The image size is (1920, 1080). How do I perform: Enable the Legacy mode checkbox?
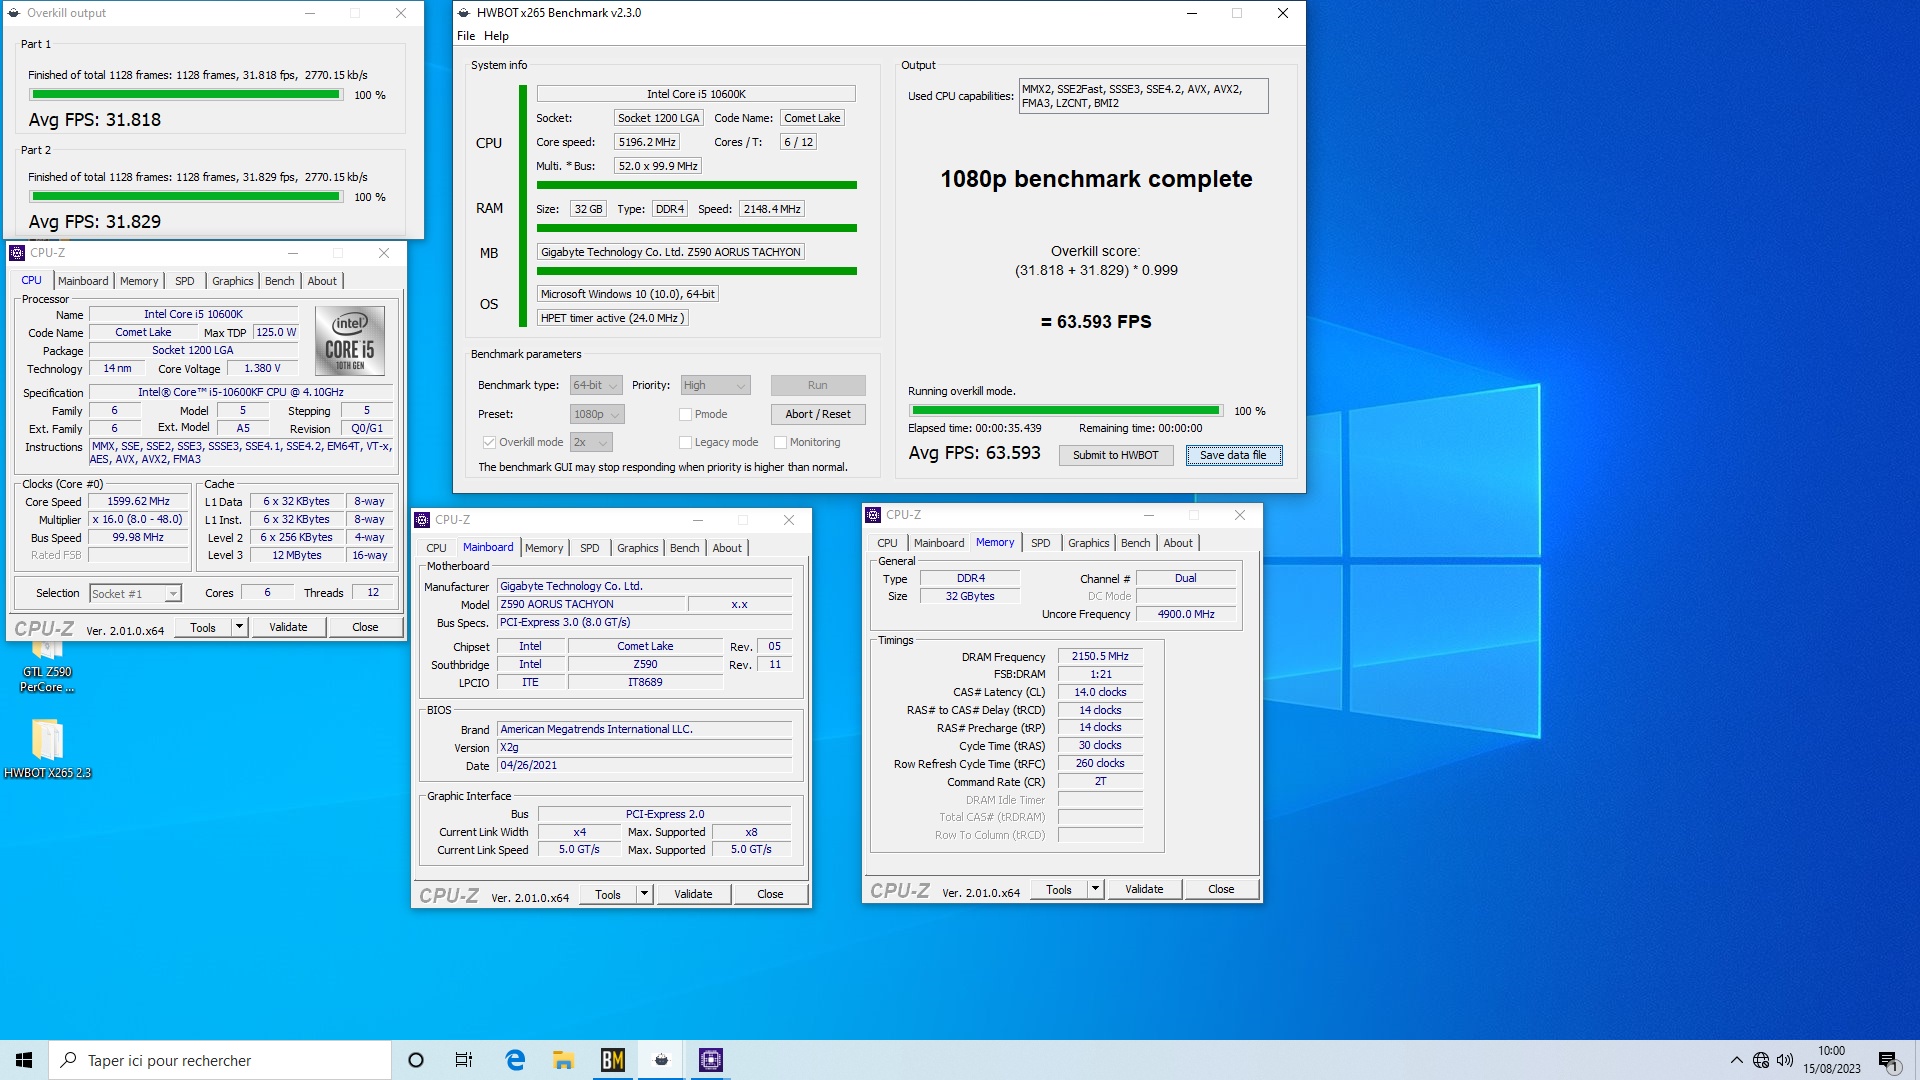(685, 442)
